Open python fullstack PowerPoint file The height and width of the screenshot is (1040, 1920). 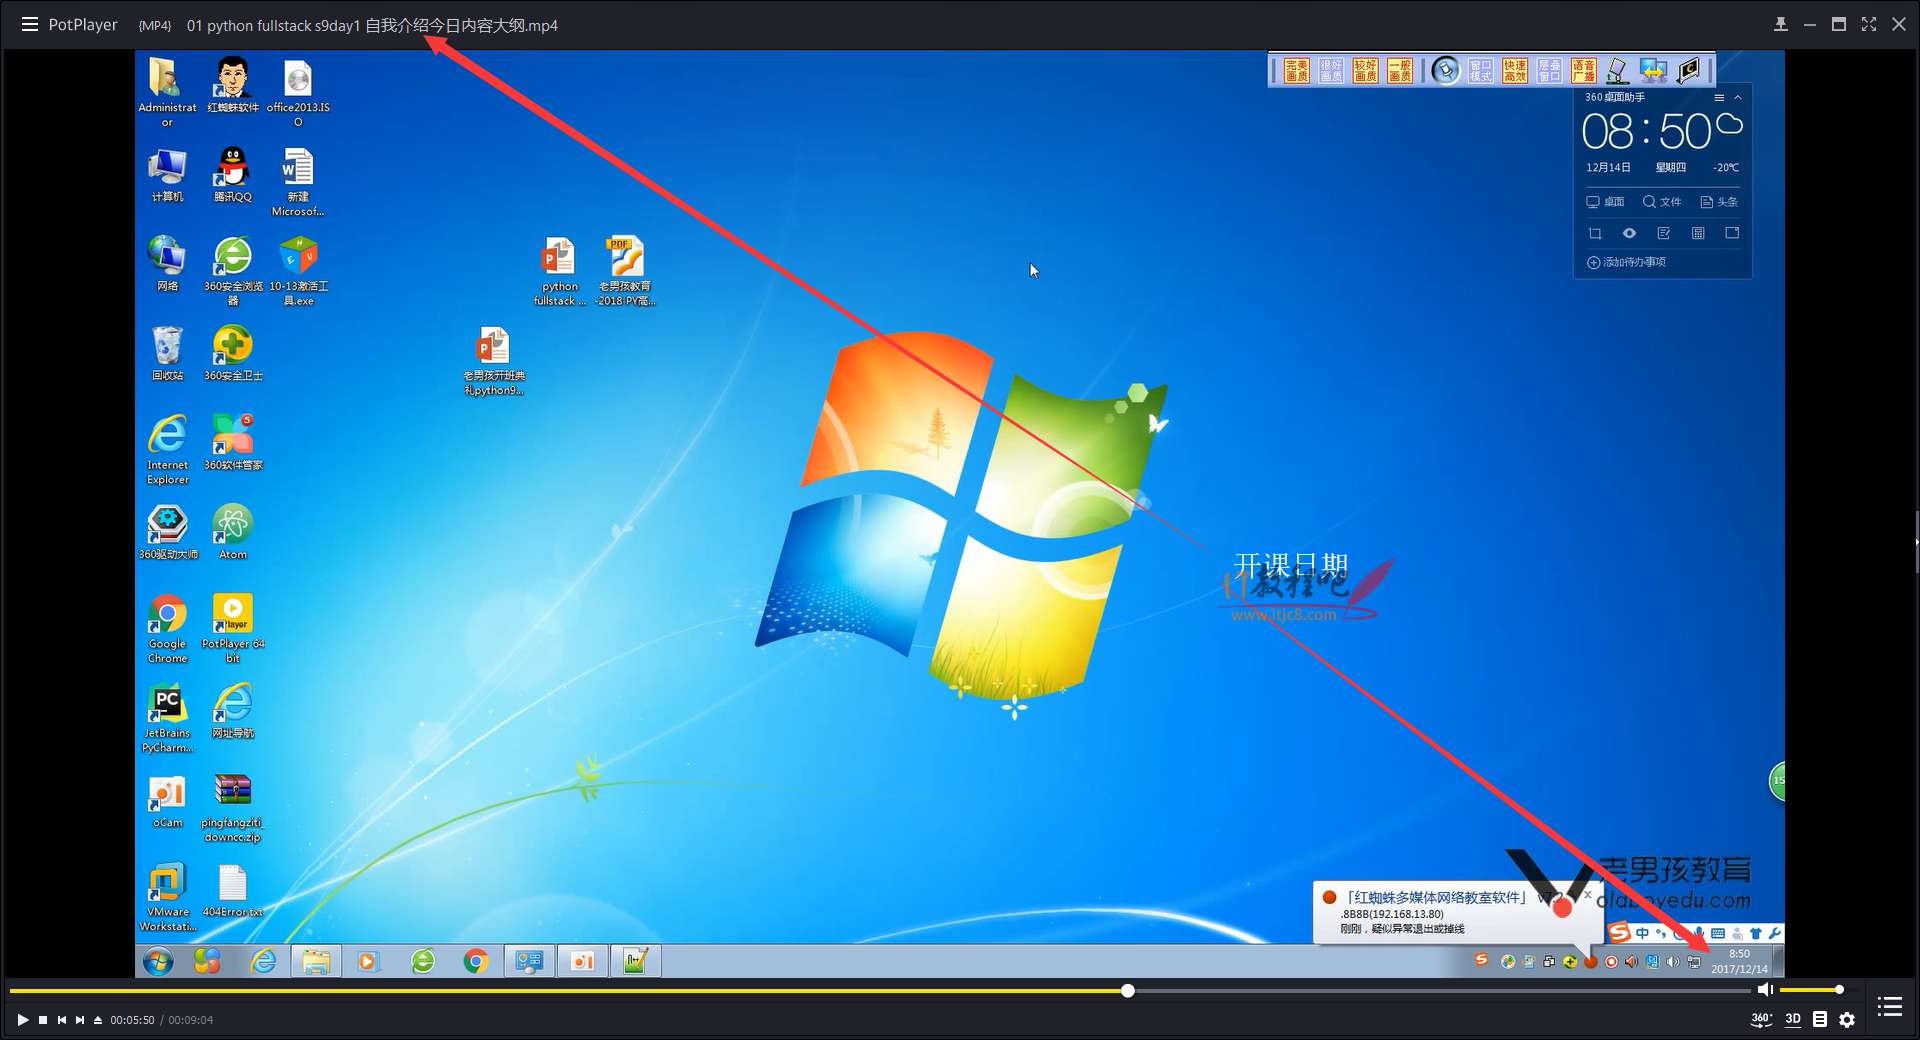(559, 271)
